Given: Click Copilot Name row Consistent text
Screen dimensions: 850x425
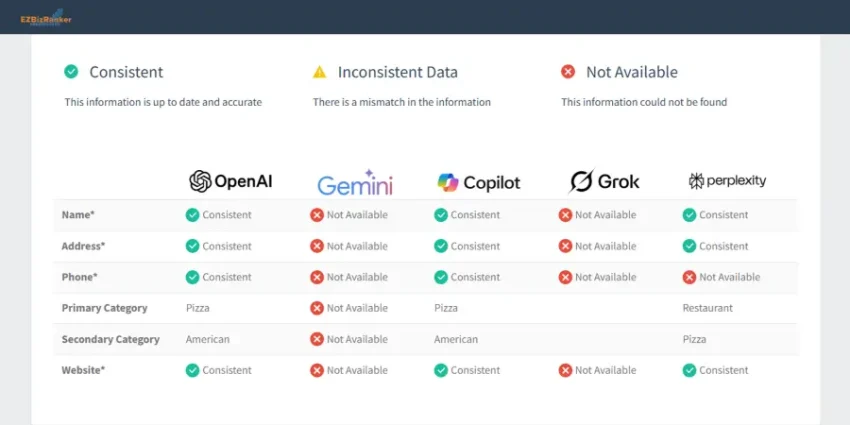Looking at the screenshot, I should tap(475, 215).
